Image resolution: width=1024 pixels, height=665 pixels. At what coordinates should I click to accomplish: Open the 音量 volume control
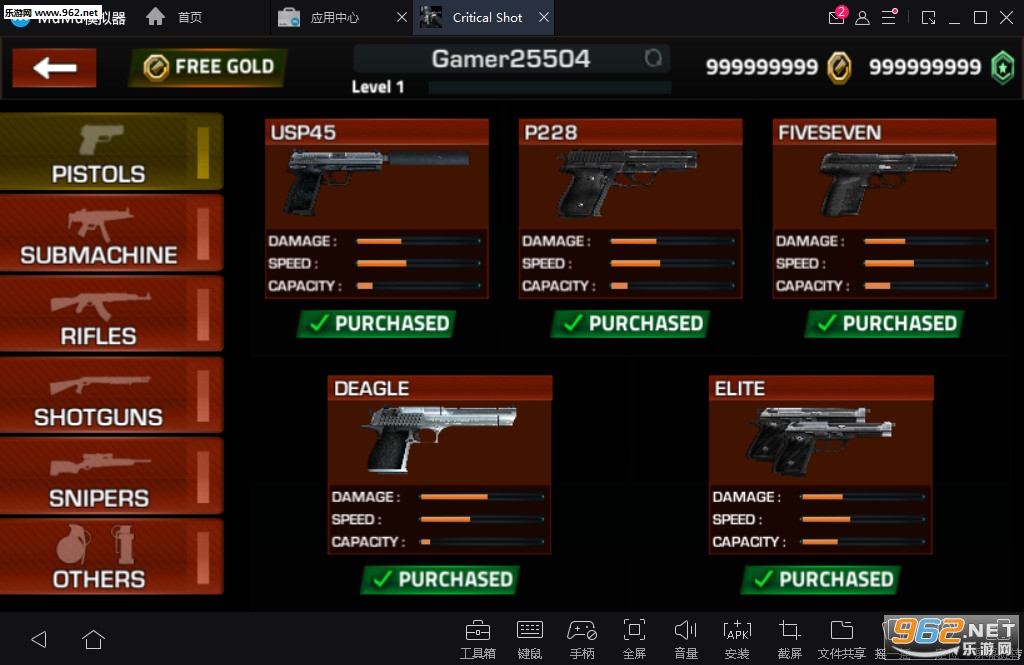point(686,640)
